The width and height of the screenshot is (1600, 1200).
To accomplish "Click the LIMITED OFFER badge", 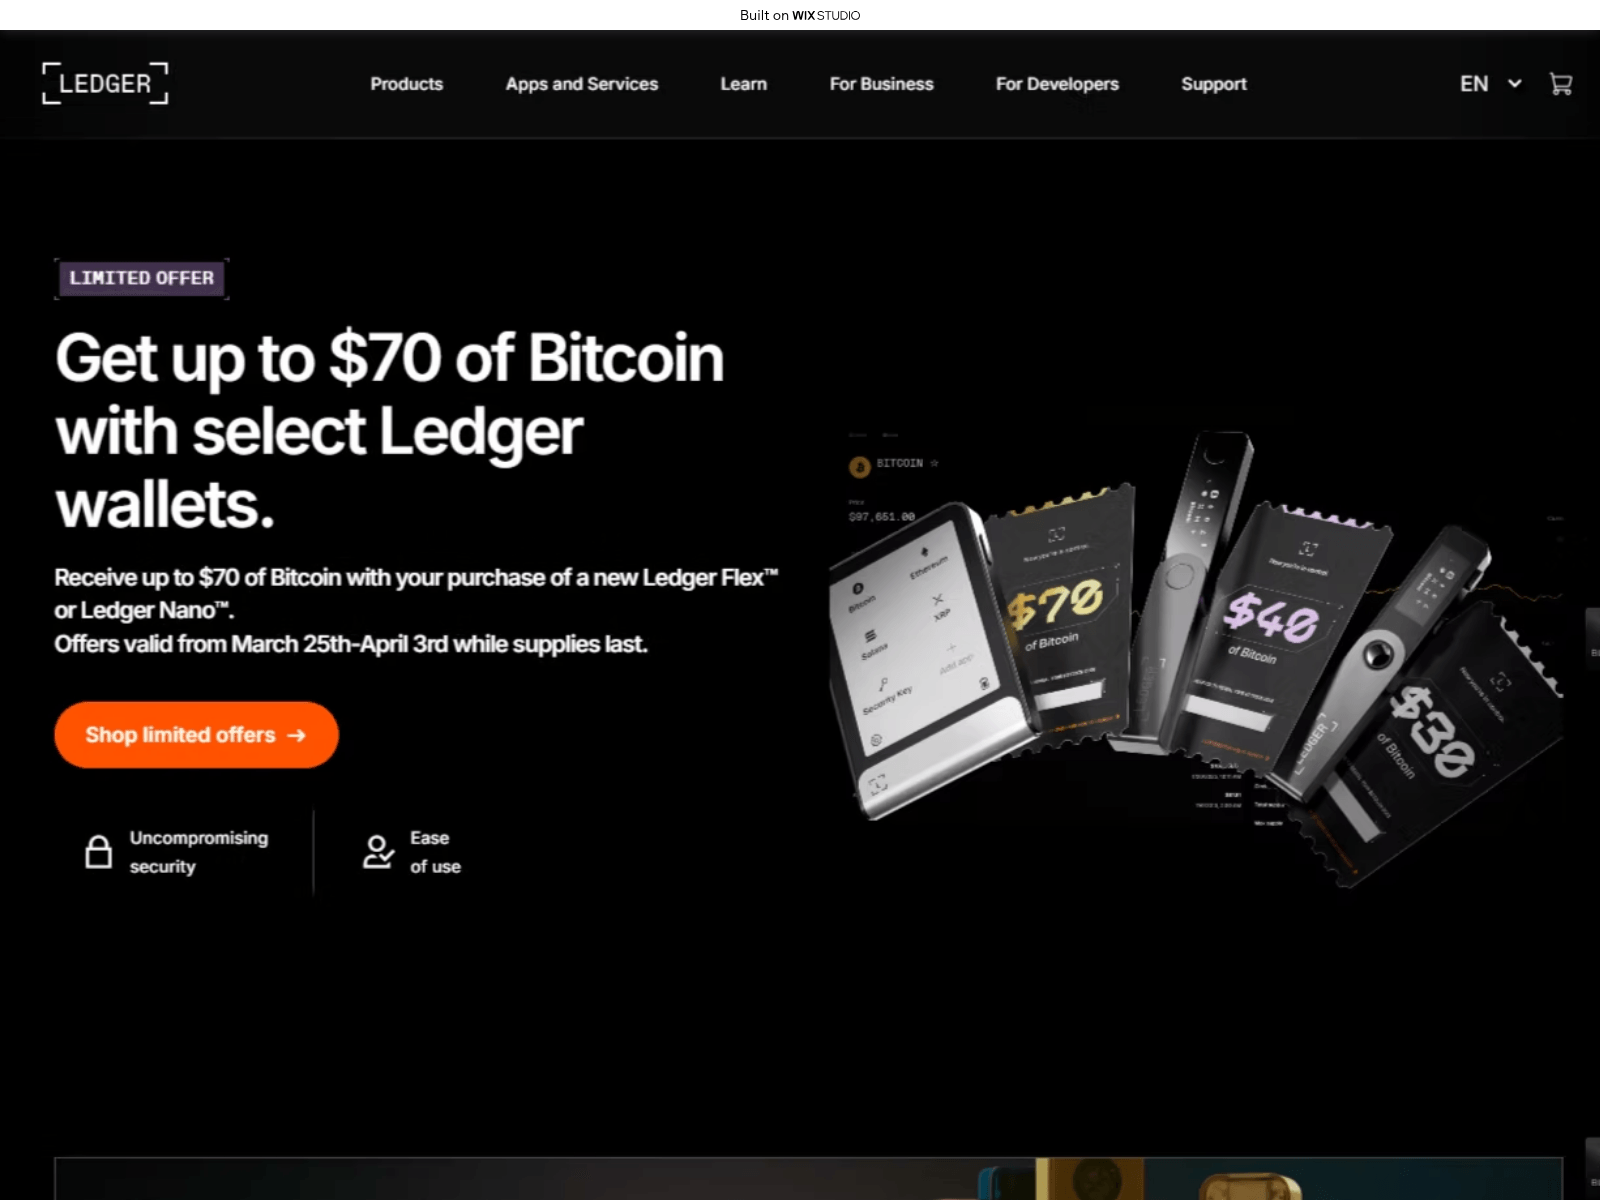I will [x=142, y=278].
